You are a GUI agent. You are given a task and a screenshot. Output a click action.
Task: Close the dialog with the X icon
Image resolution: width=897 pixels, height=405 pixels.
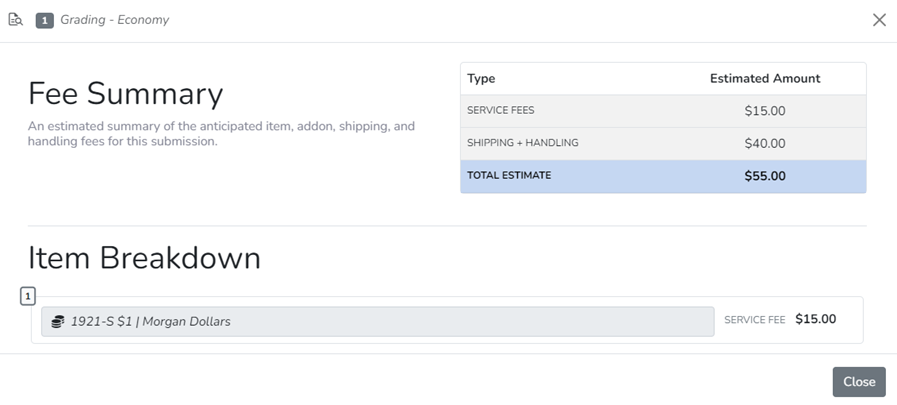click(879, 20)
